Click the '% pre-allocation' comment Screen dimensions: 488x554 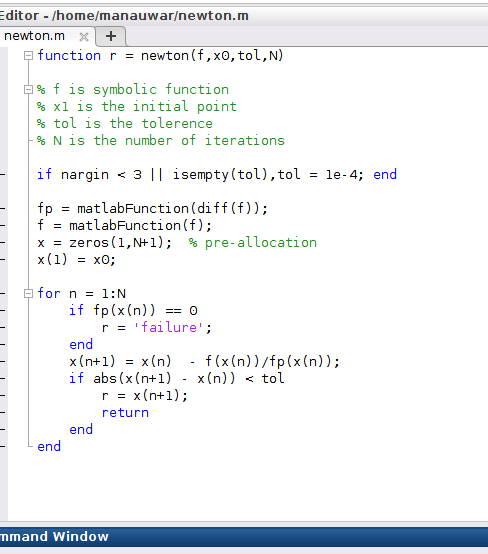coord(253,243)
